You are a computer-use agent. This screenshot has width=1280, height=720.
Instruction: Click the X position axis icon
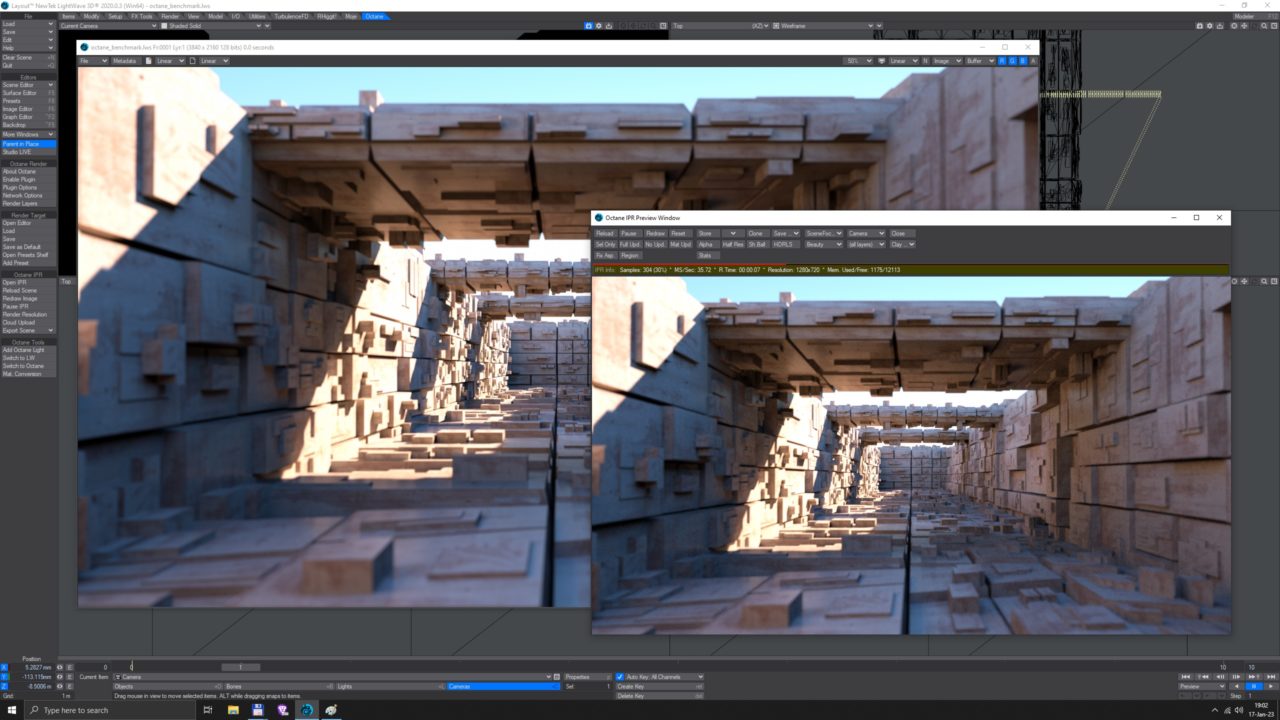4,667
